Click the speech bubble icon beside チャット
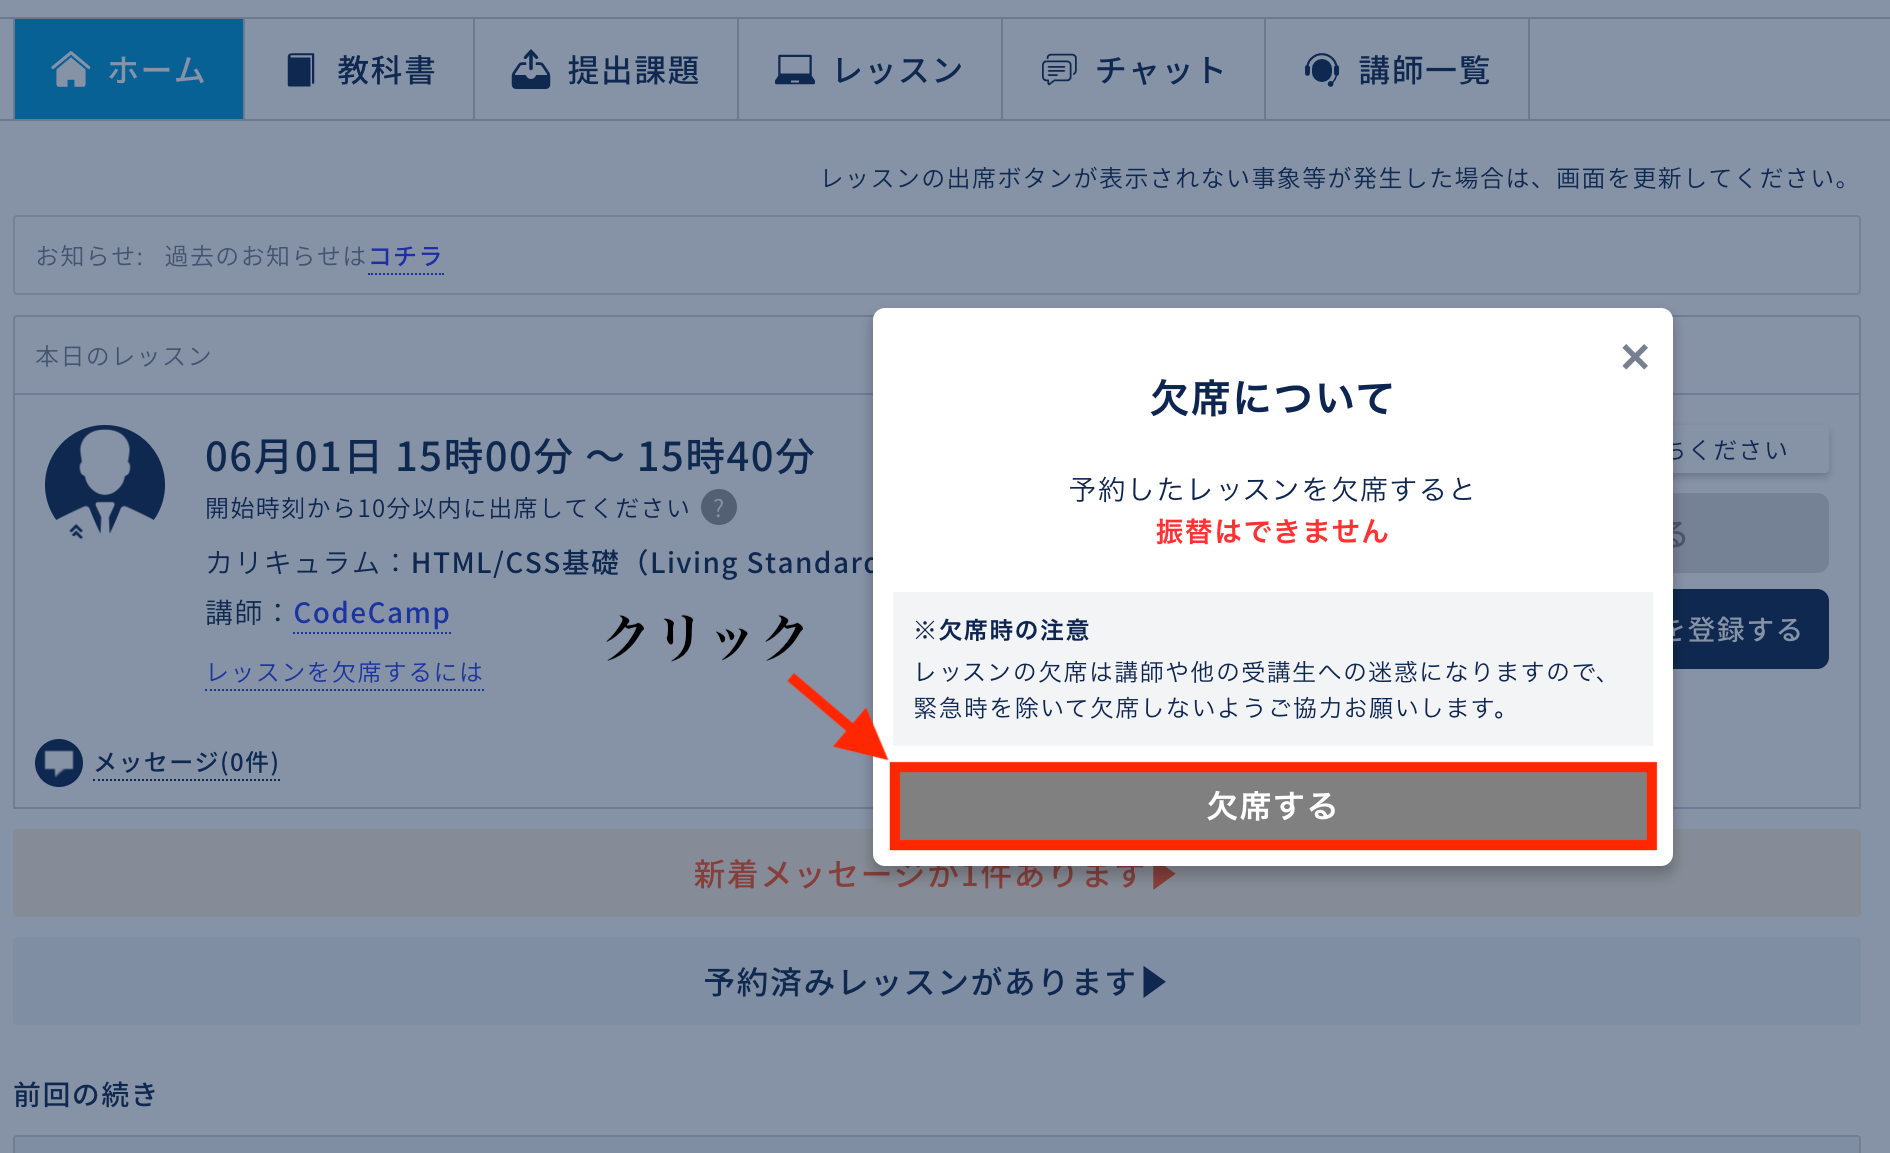The image size is (1890, 1153). tap(1059, 70)
